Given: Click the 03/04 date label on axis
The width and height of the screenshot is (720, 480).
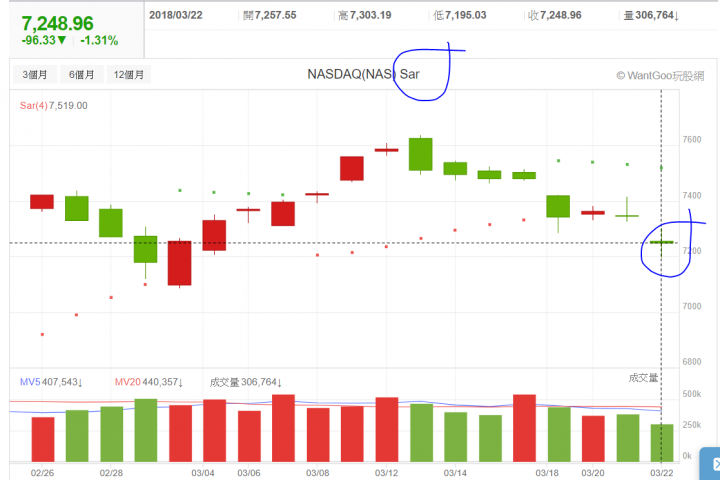Looking at the screenshot, I should pos(202,473).
